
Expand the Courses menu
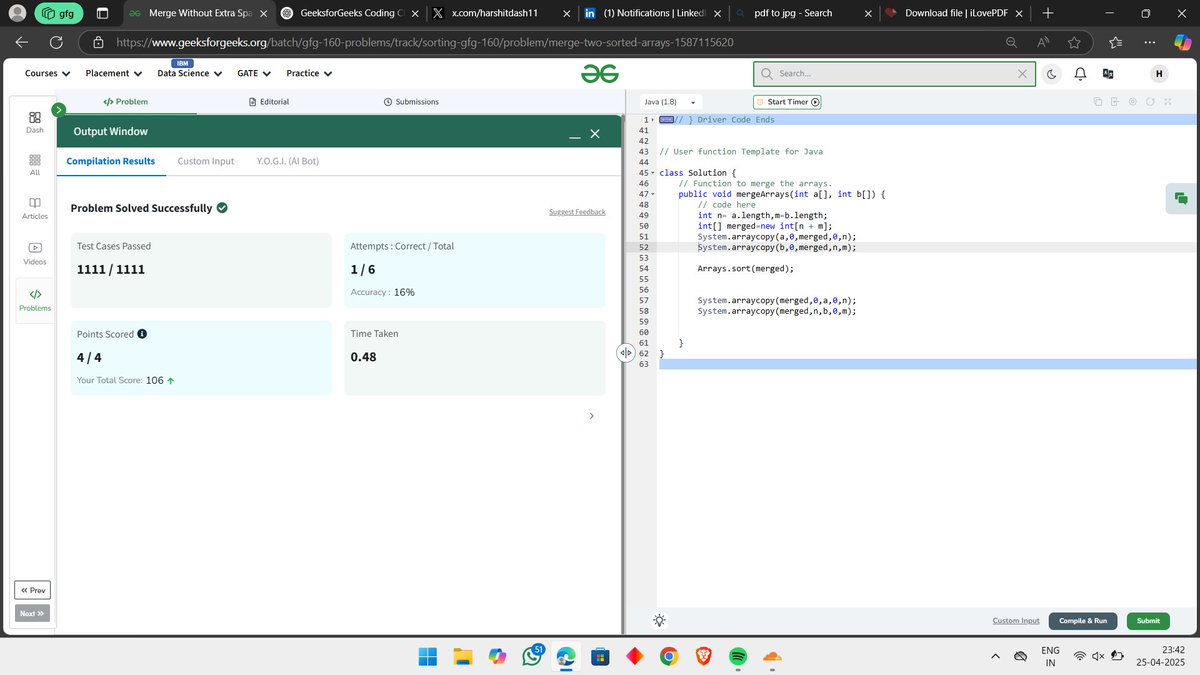pos(47,73)
